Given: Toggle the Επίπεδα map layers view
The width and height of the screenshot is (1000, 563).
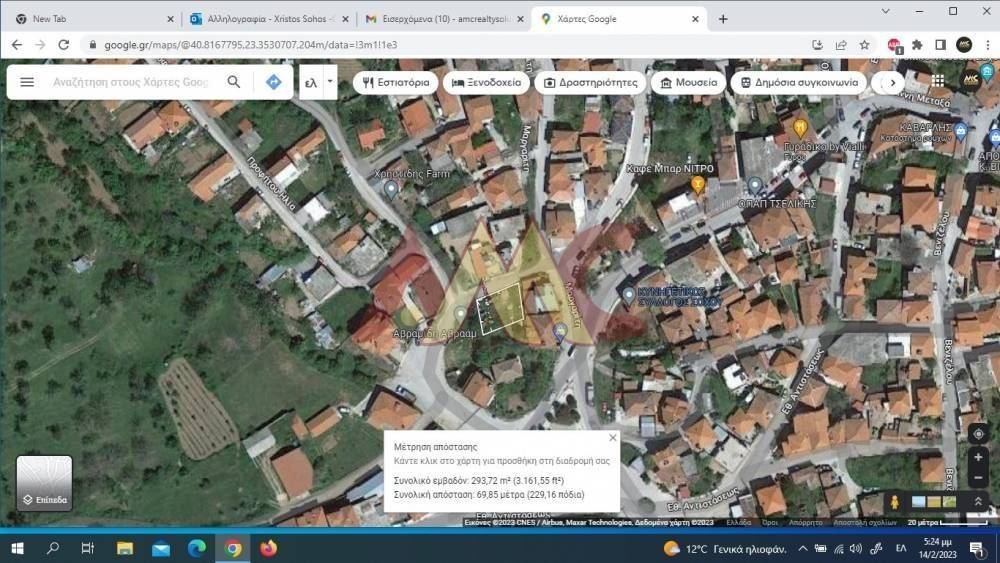Looking at the screenshot, I should [44, 482].
